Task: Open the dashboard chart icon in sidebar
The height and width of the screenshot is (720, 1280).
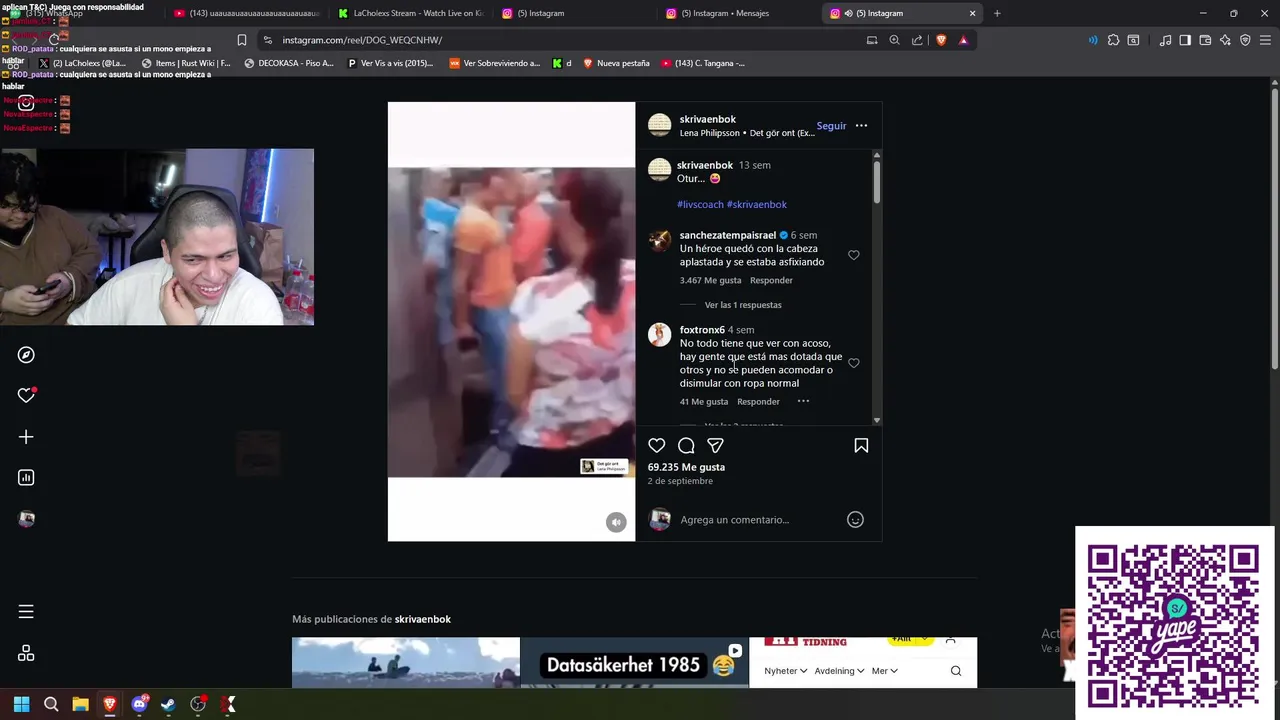Action: pos(26,478)
